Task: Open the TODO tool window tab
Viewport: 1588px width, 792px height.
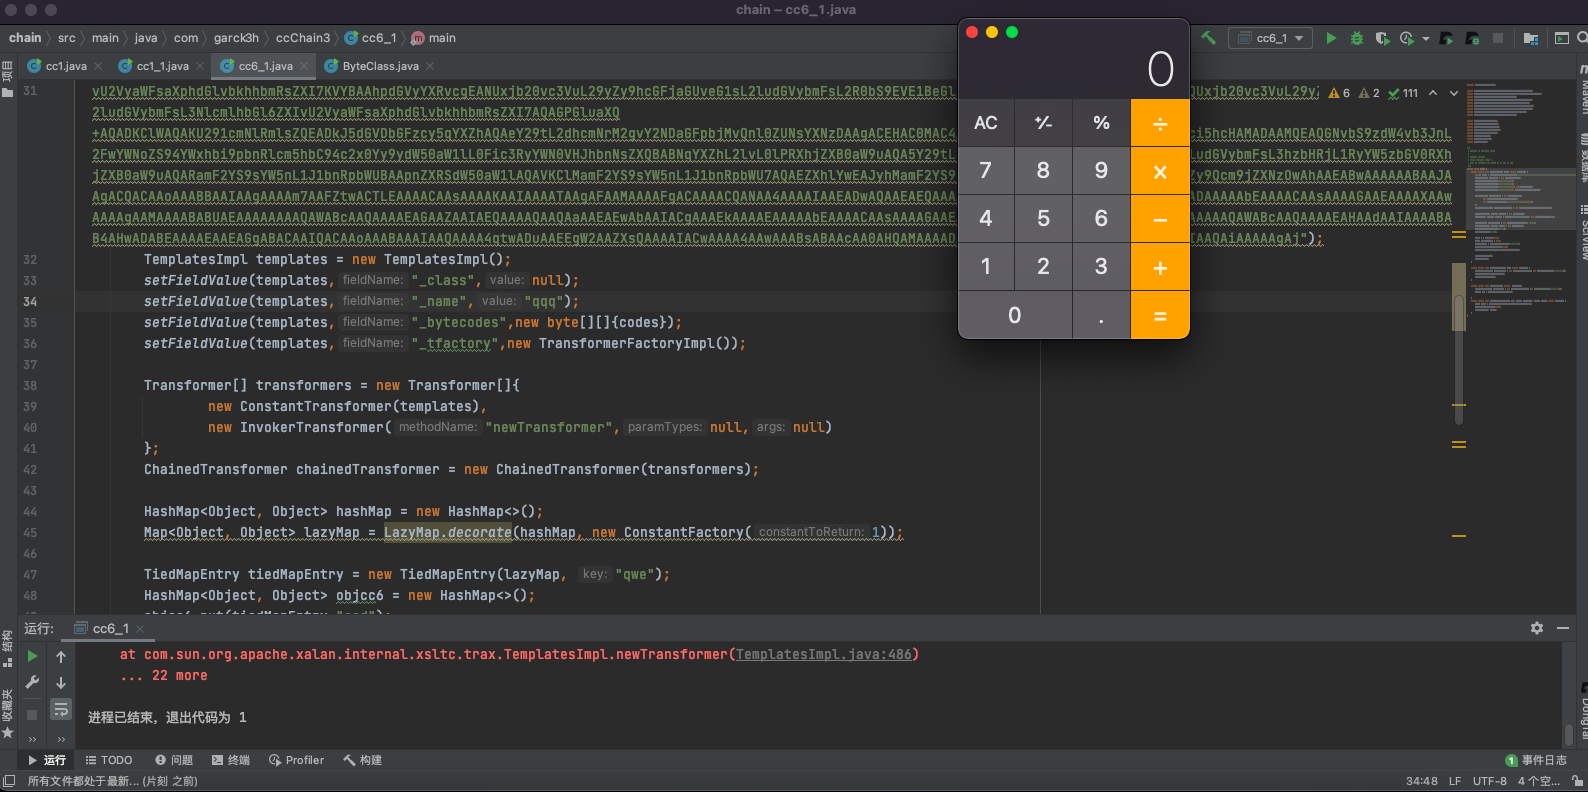Action: [109, 760]
